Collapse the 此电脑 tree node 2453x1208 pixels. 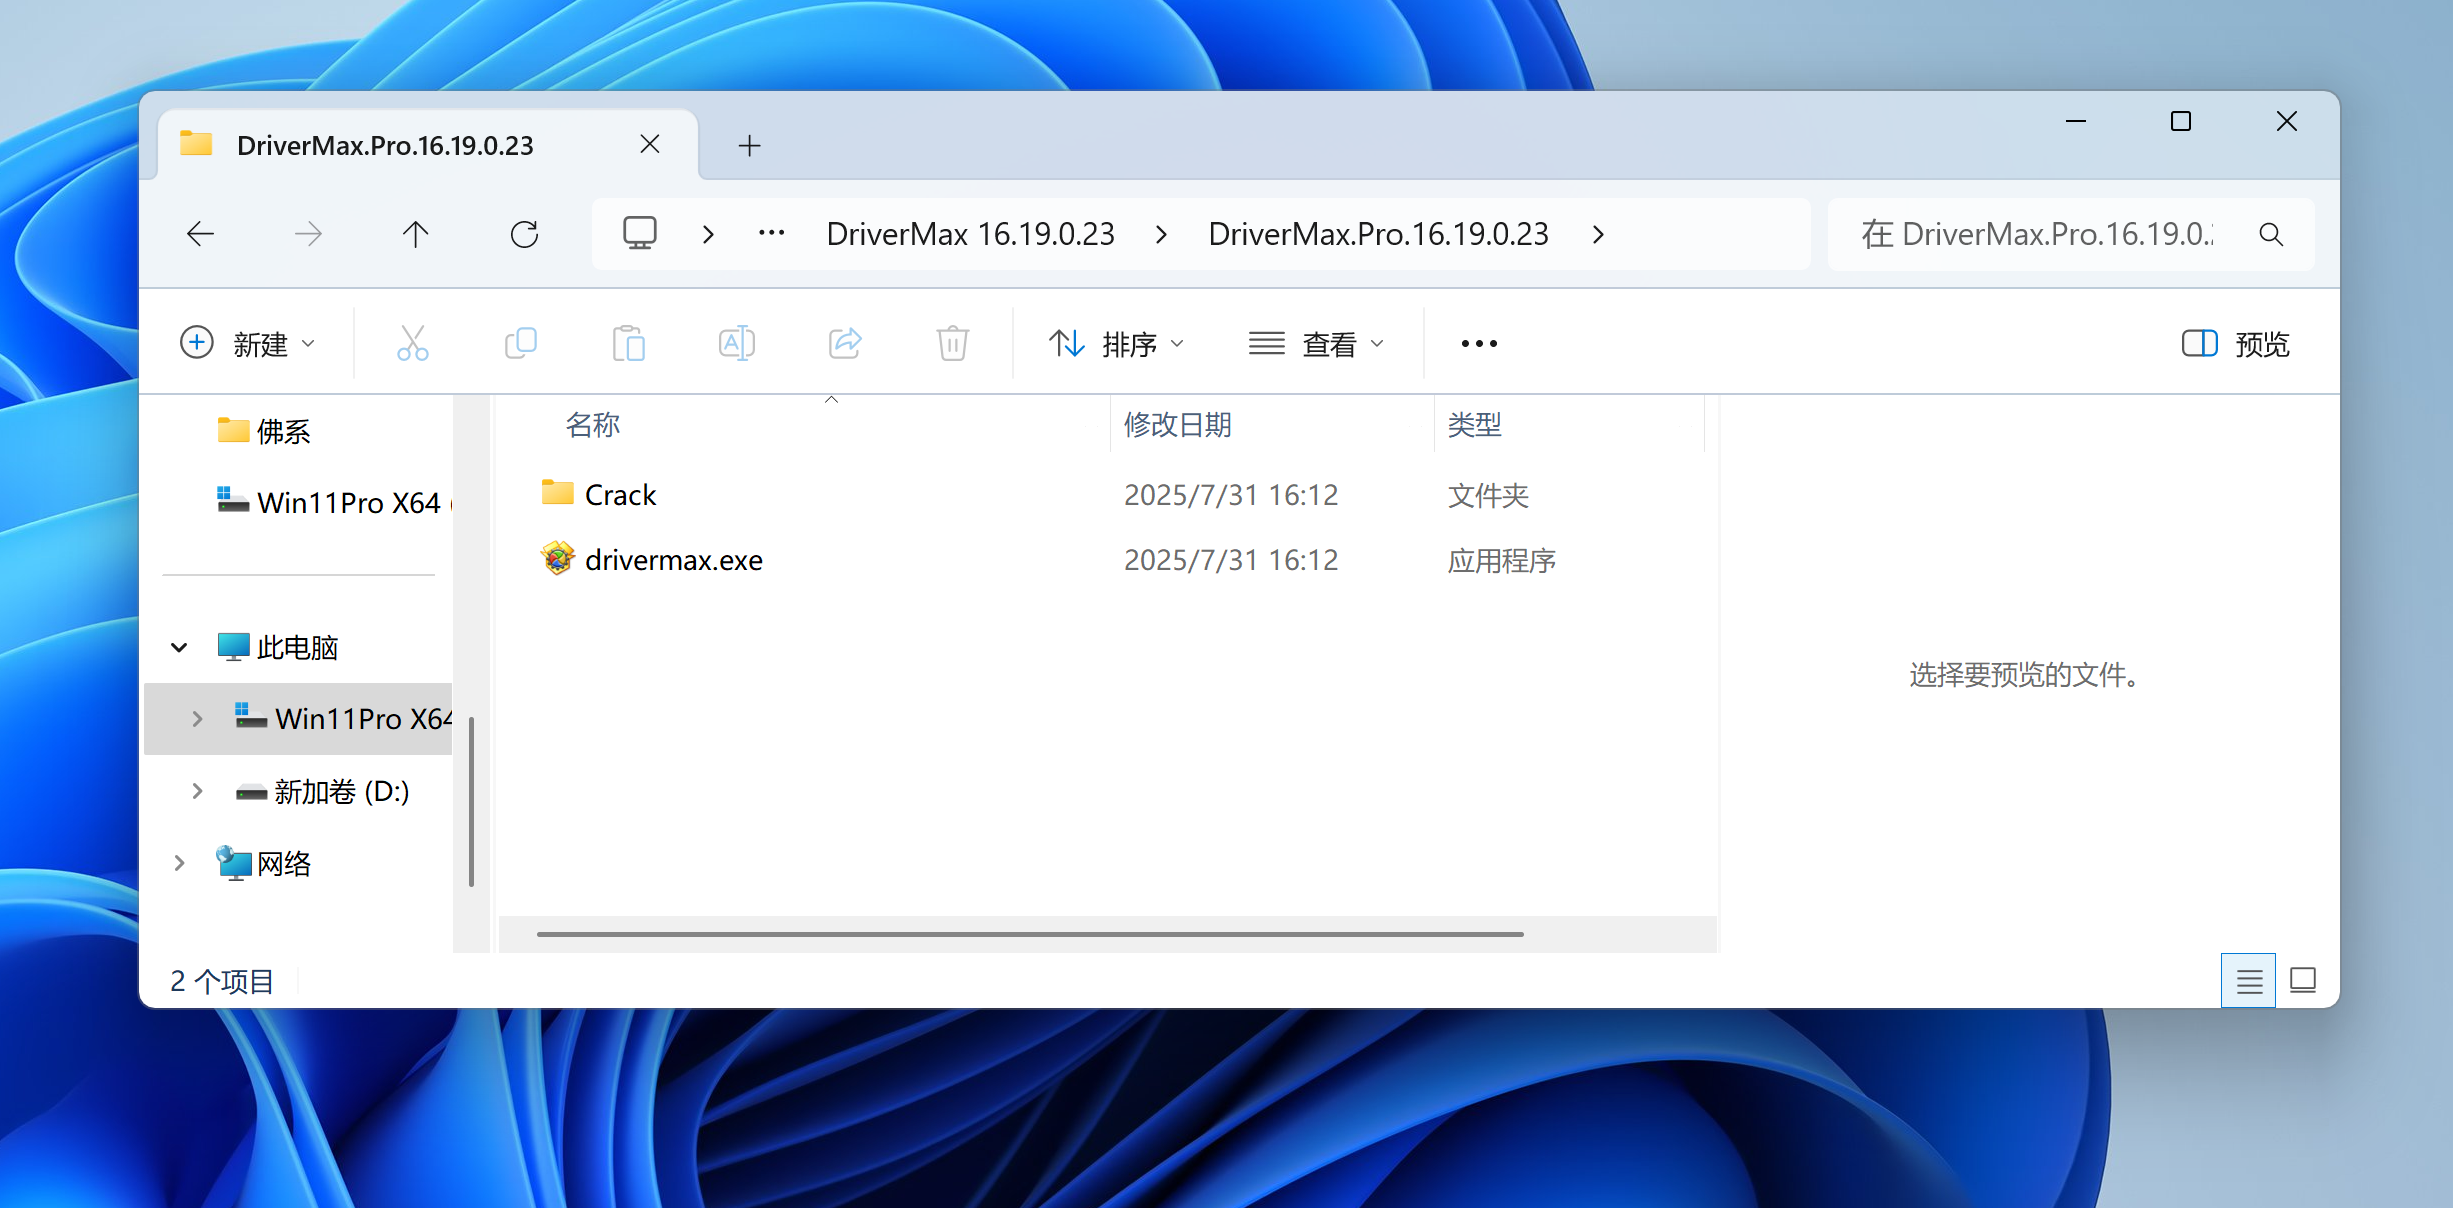(x=179, y=647)
